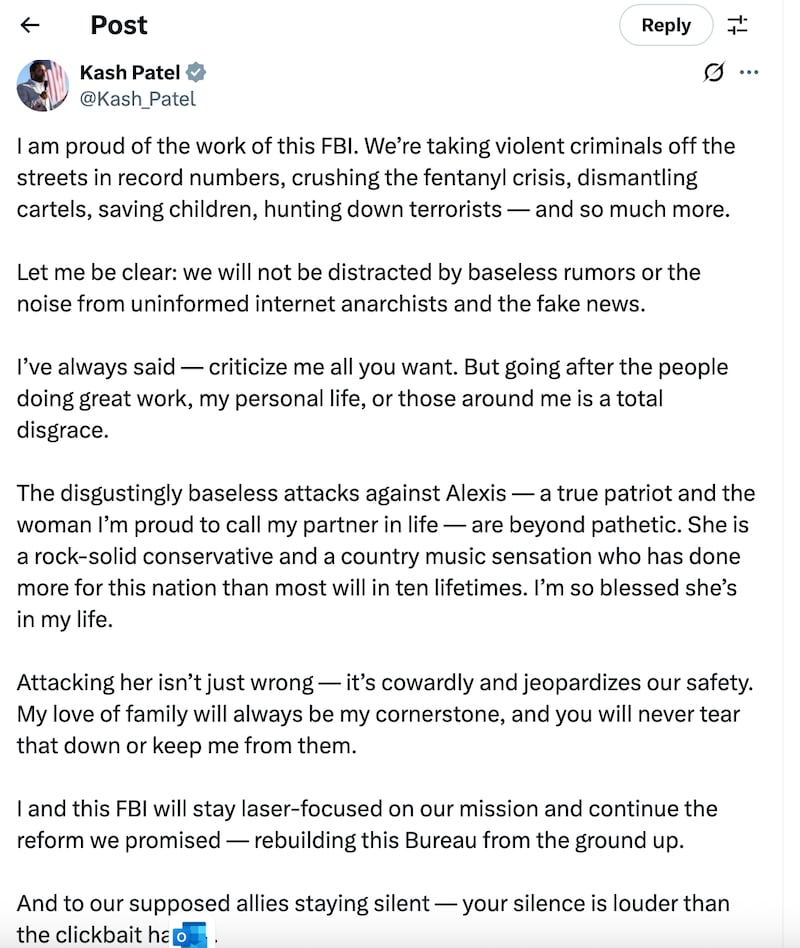Click the Post header title
The width and height of the screenshot is (800, 948).
[x=119, y=25]
